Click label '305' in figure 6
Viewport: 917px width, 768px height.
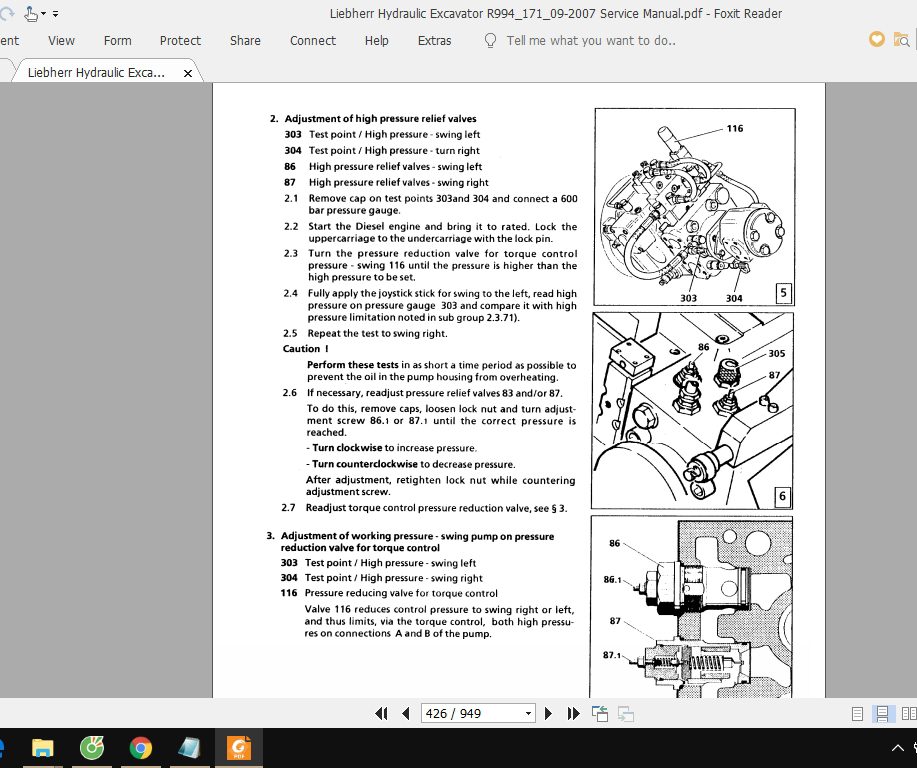point(777,353)
